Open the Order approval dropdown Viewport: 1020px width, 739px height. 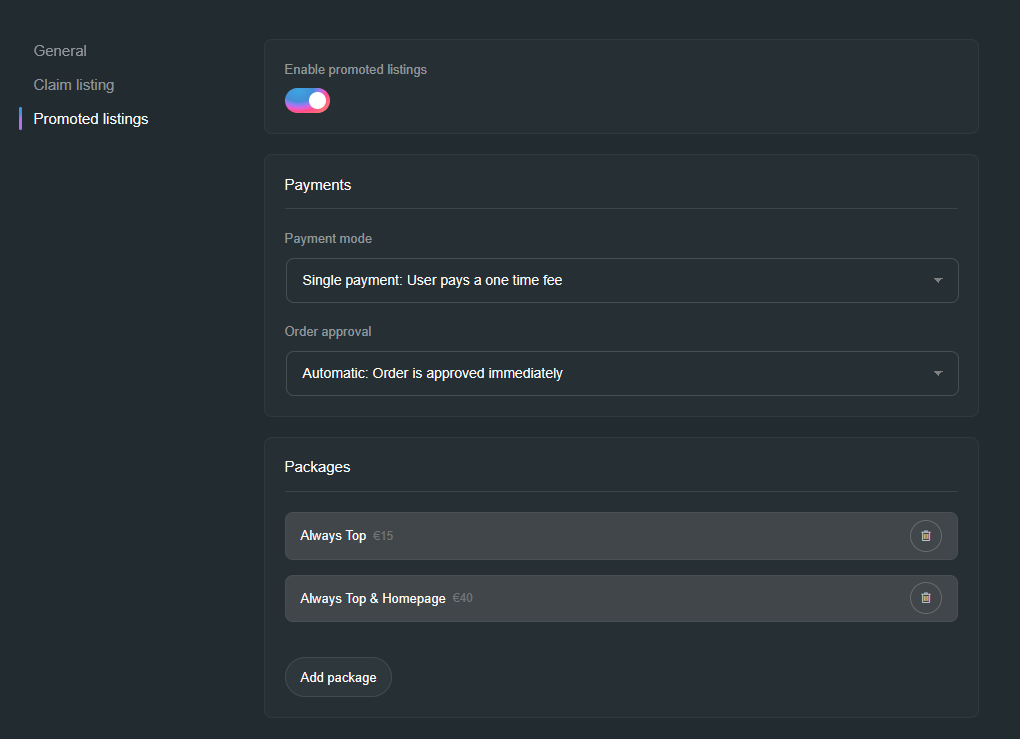[x=620, y=373]
